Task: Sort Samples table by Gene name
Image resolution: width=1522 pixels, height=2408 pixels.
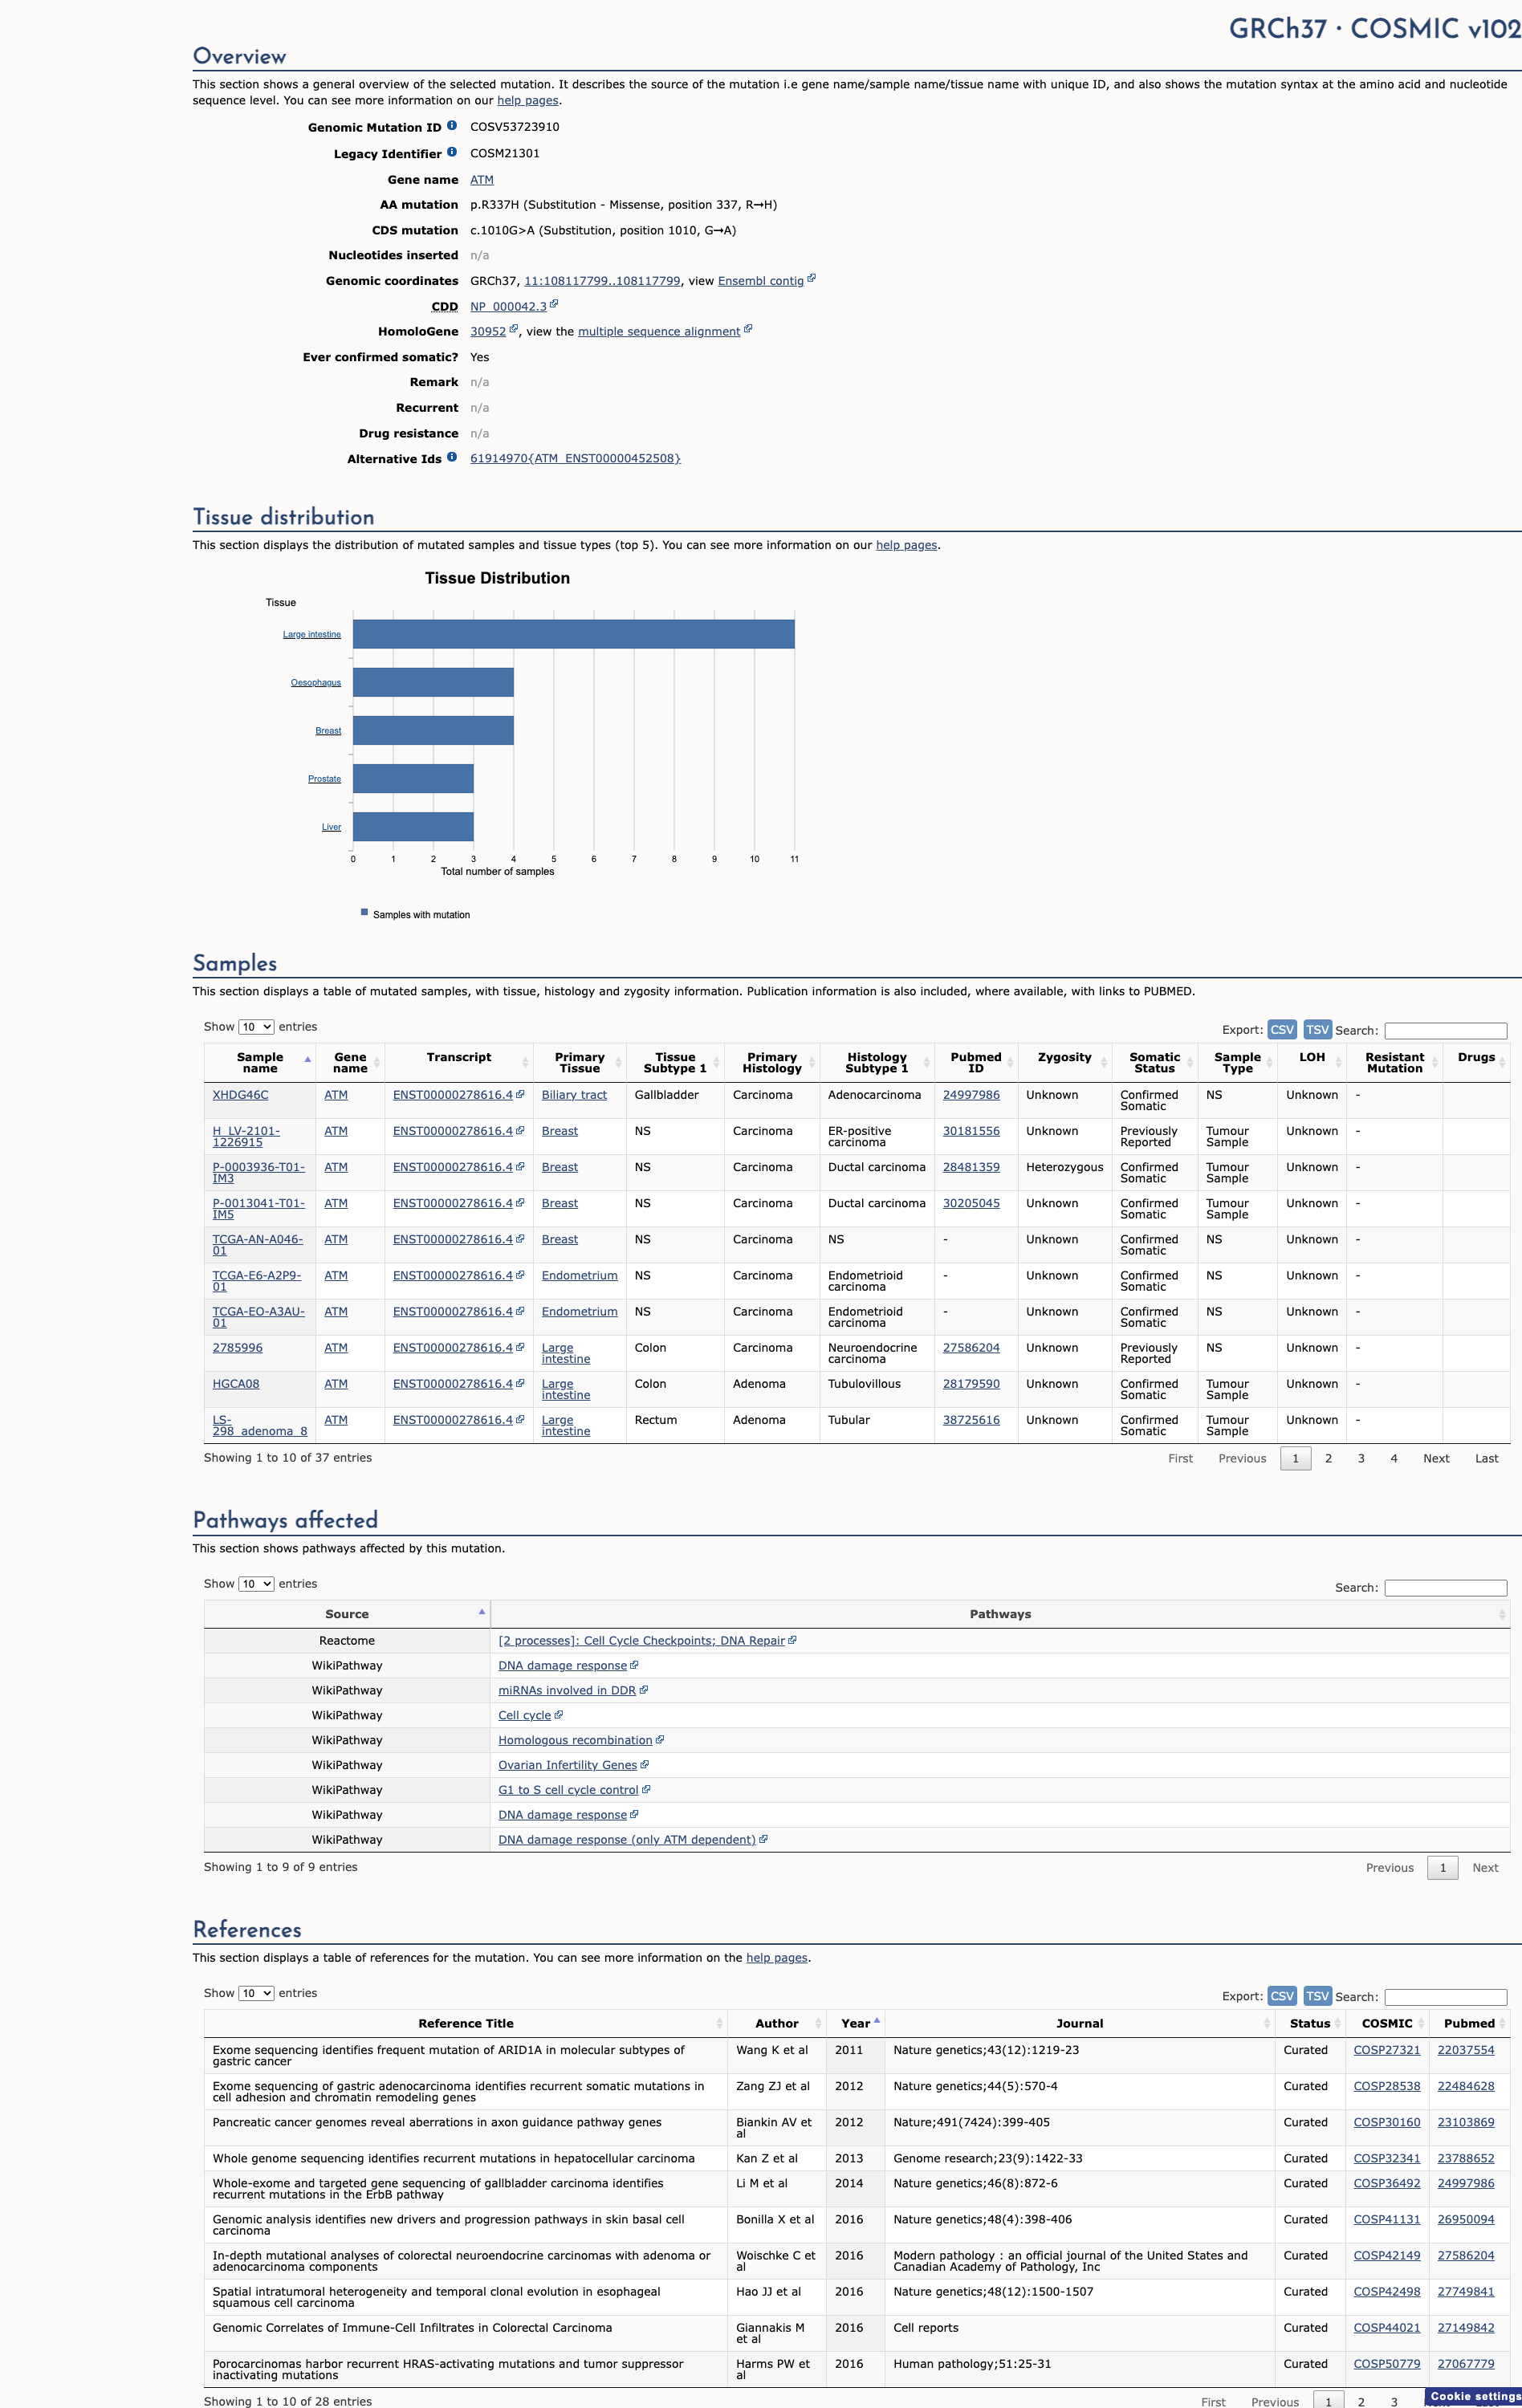Action: (350, 1063)
